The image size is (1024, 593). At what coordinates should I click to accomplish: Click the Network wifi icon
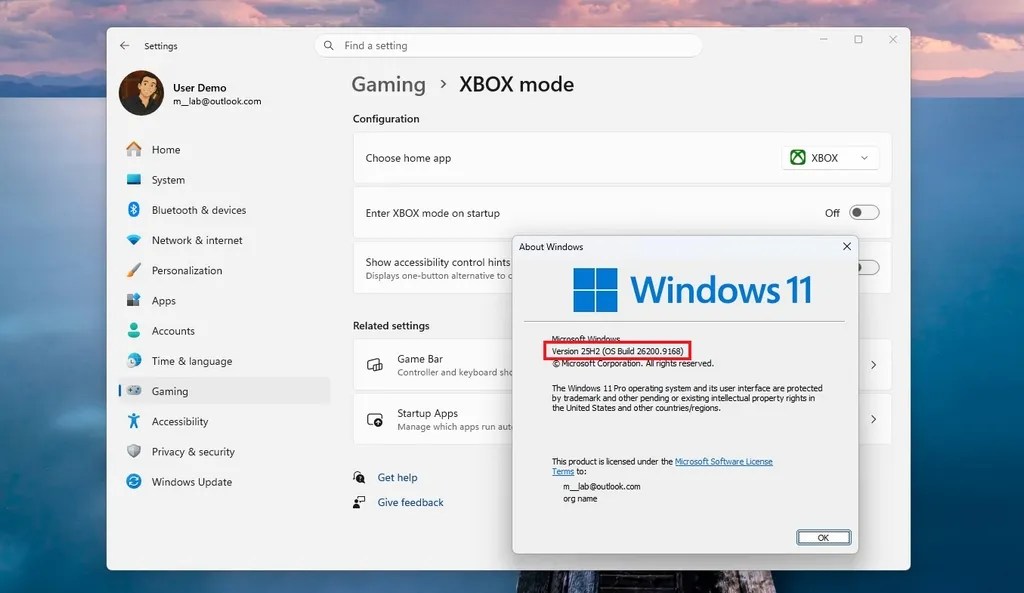134,240
